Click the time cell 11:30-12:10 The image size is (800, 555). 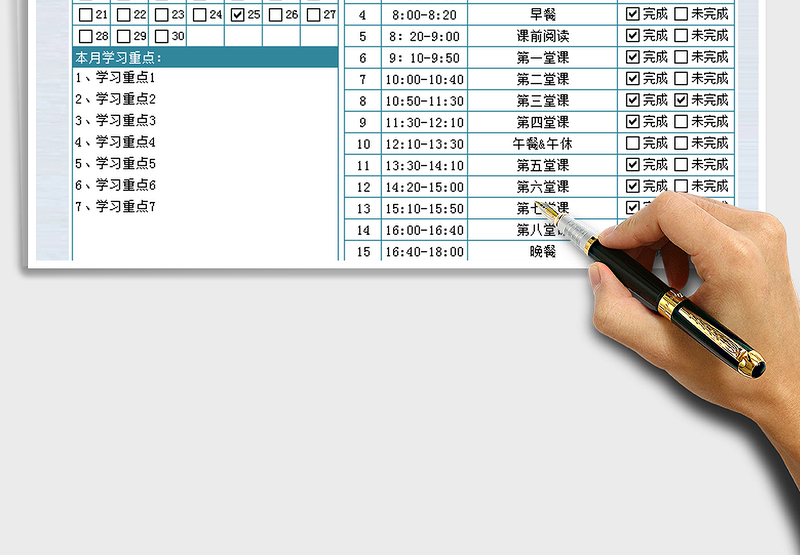point(424,122)
